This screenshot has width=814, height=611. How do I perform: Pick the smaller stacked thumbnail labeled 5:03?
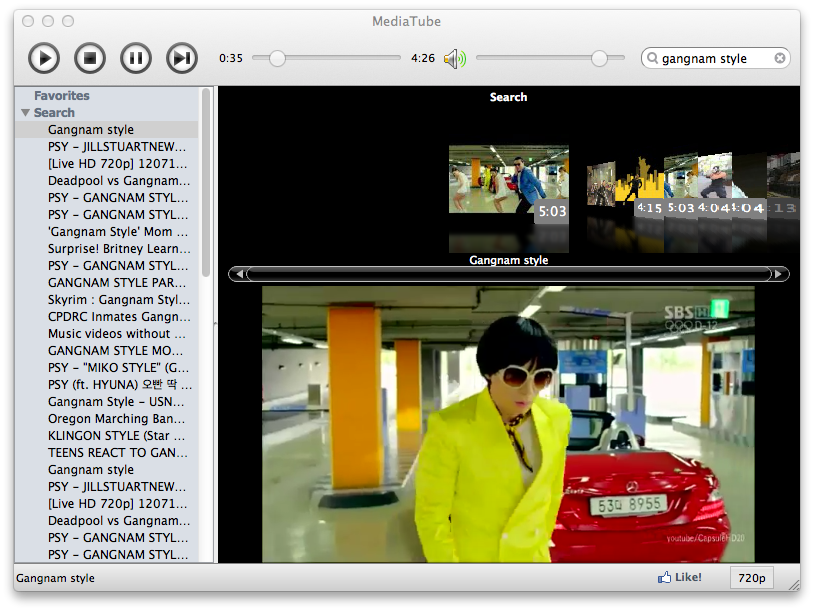pos(681,184)
